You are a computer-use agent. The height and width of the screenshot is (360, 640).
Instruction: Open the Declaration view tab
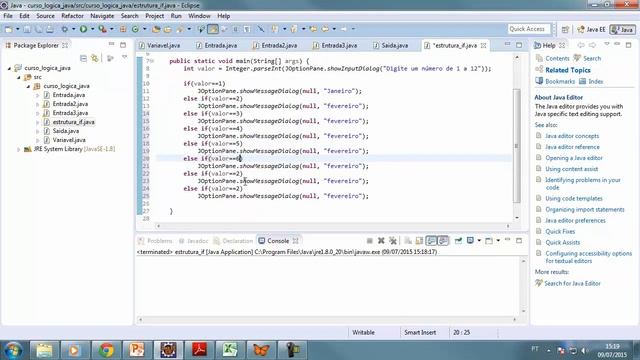(233, 241)
